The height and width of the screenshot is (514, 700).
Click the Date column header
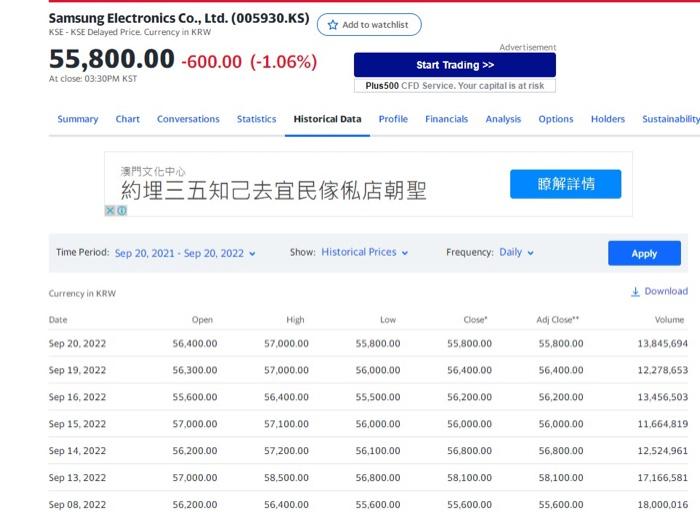(58, 320)
